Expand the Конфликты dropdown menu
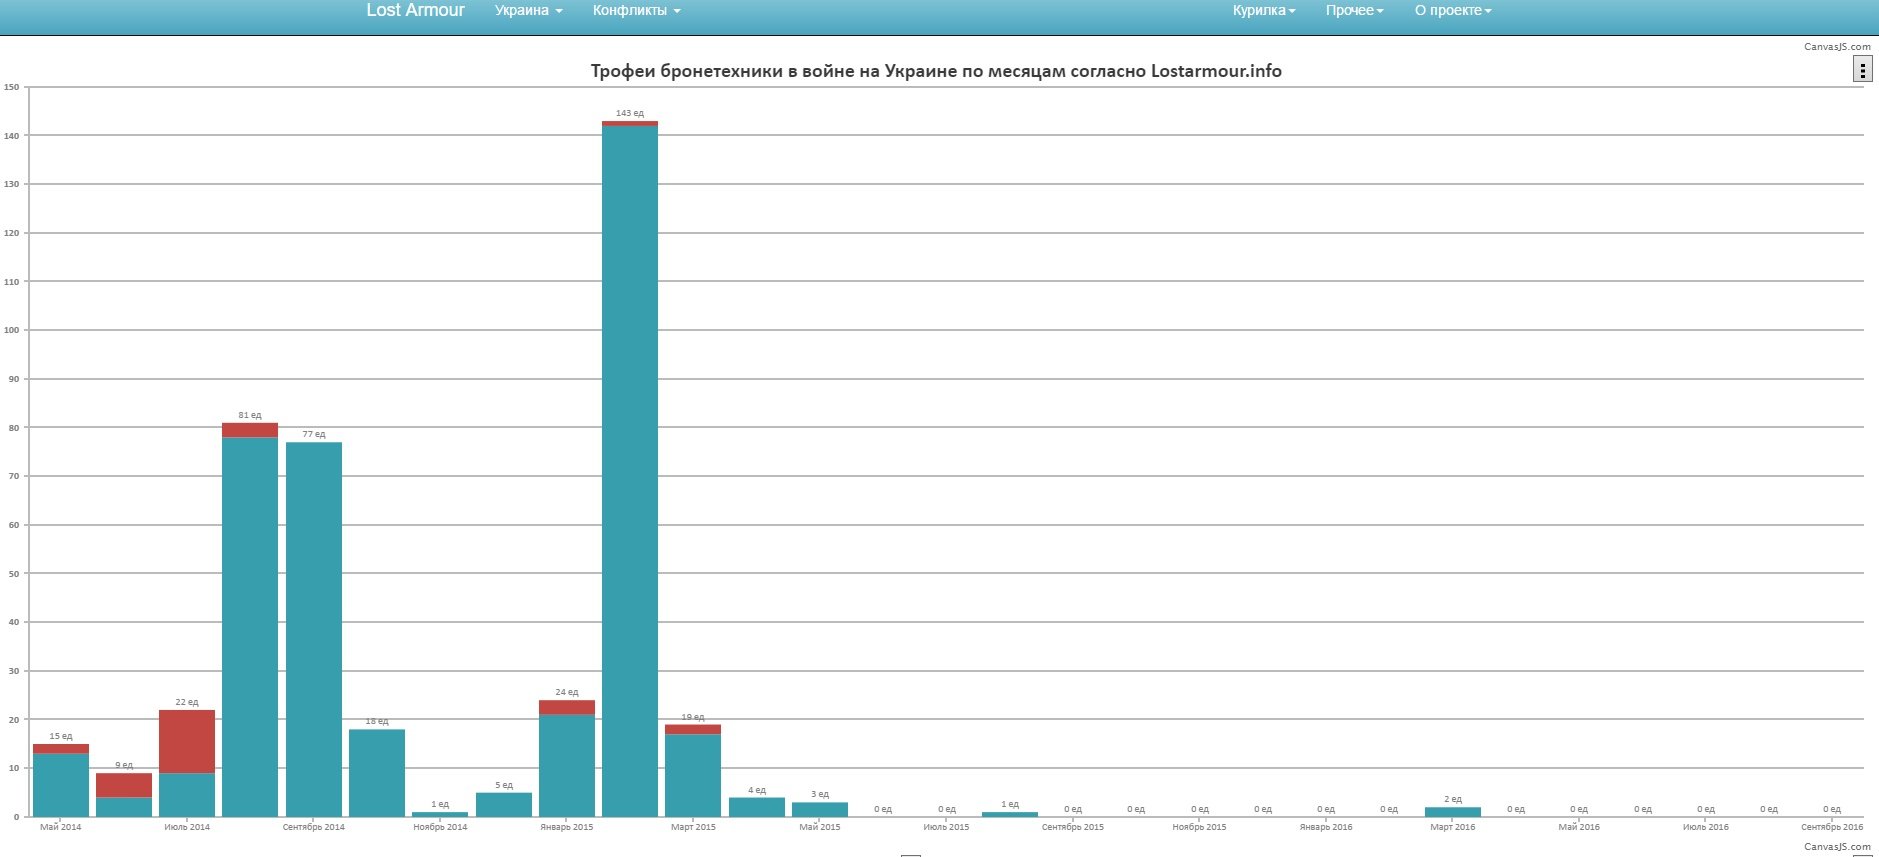This screenshot has height=857, width=1879. 637,10
